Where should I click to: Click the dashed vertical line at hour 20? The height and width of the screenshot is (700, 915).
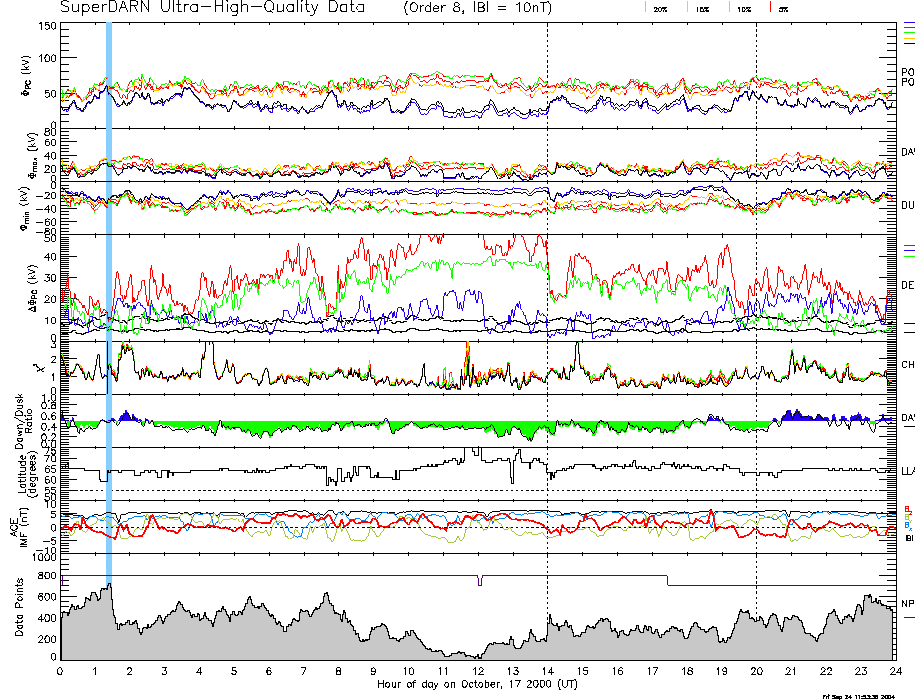coord(757,341)
